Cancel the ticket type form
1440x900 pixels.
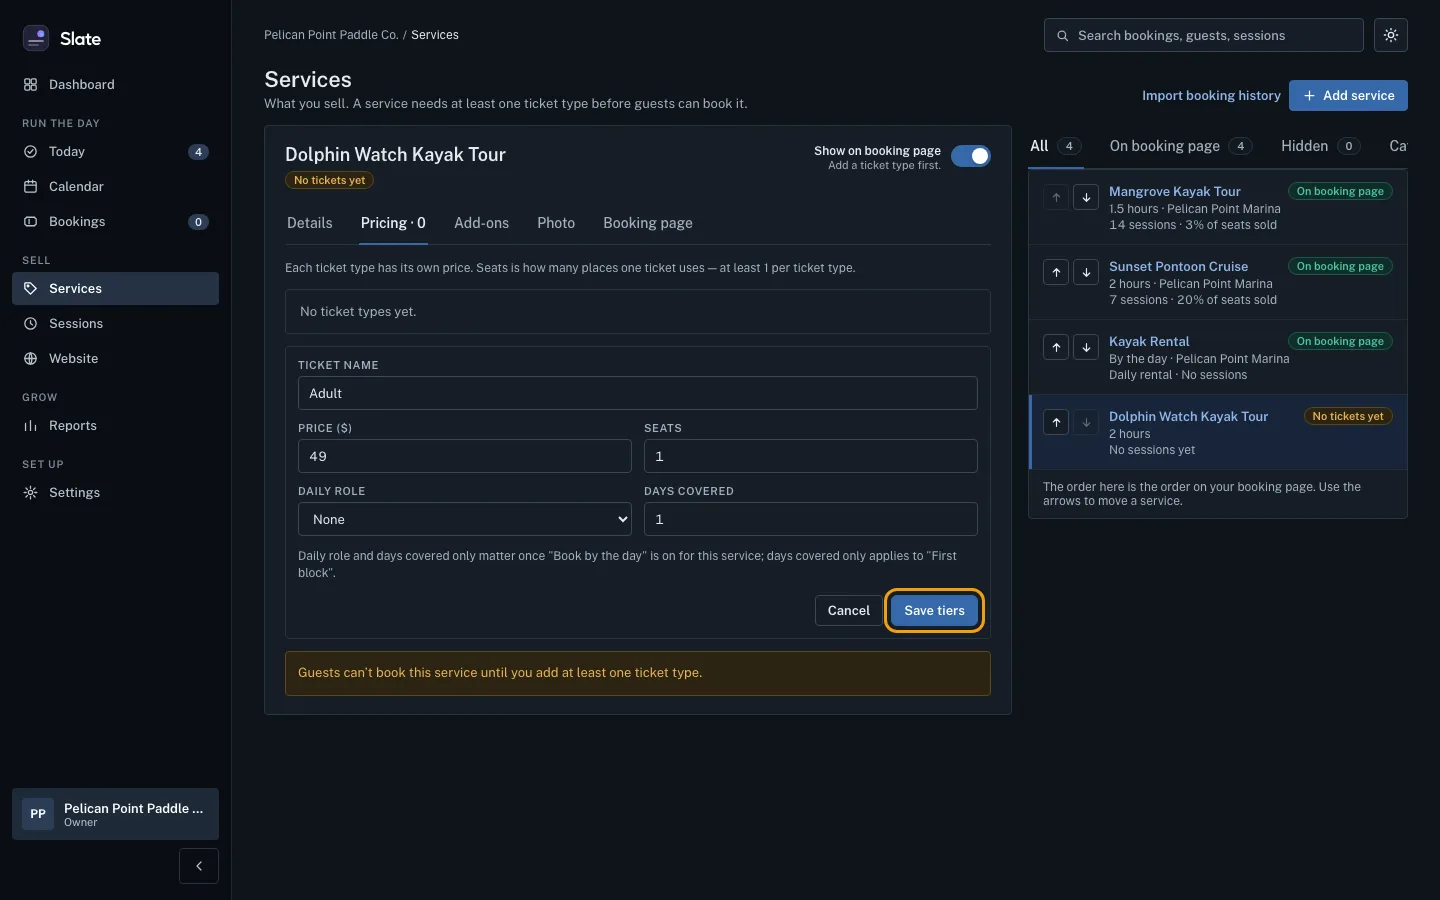point(849,610)
